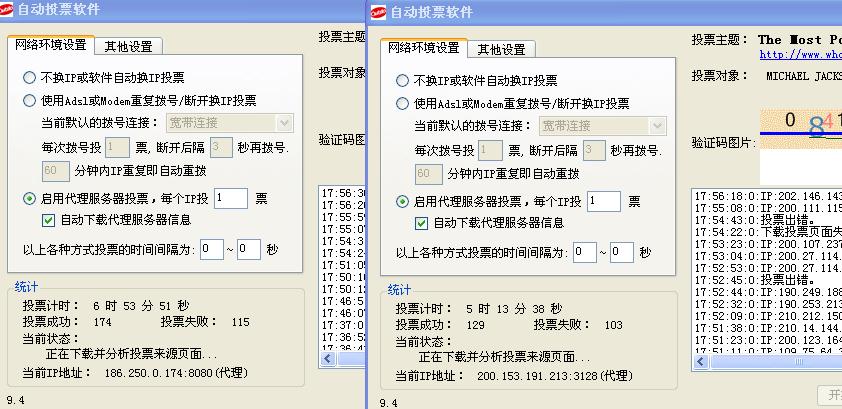
Task: Choose ADSL/Modem redial option in the front window
Action: click(x=403, y=104)
